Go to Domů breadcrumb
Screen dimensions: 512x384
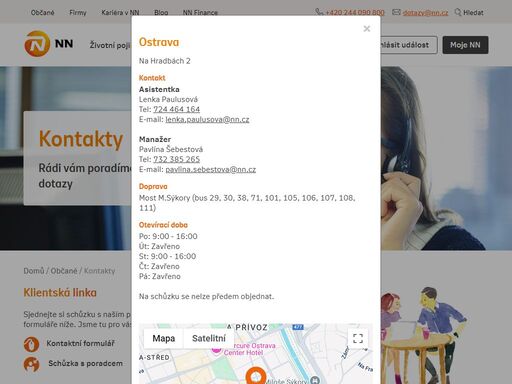pos(34,271)
